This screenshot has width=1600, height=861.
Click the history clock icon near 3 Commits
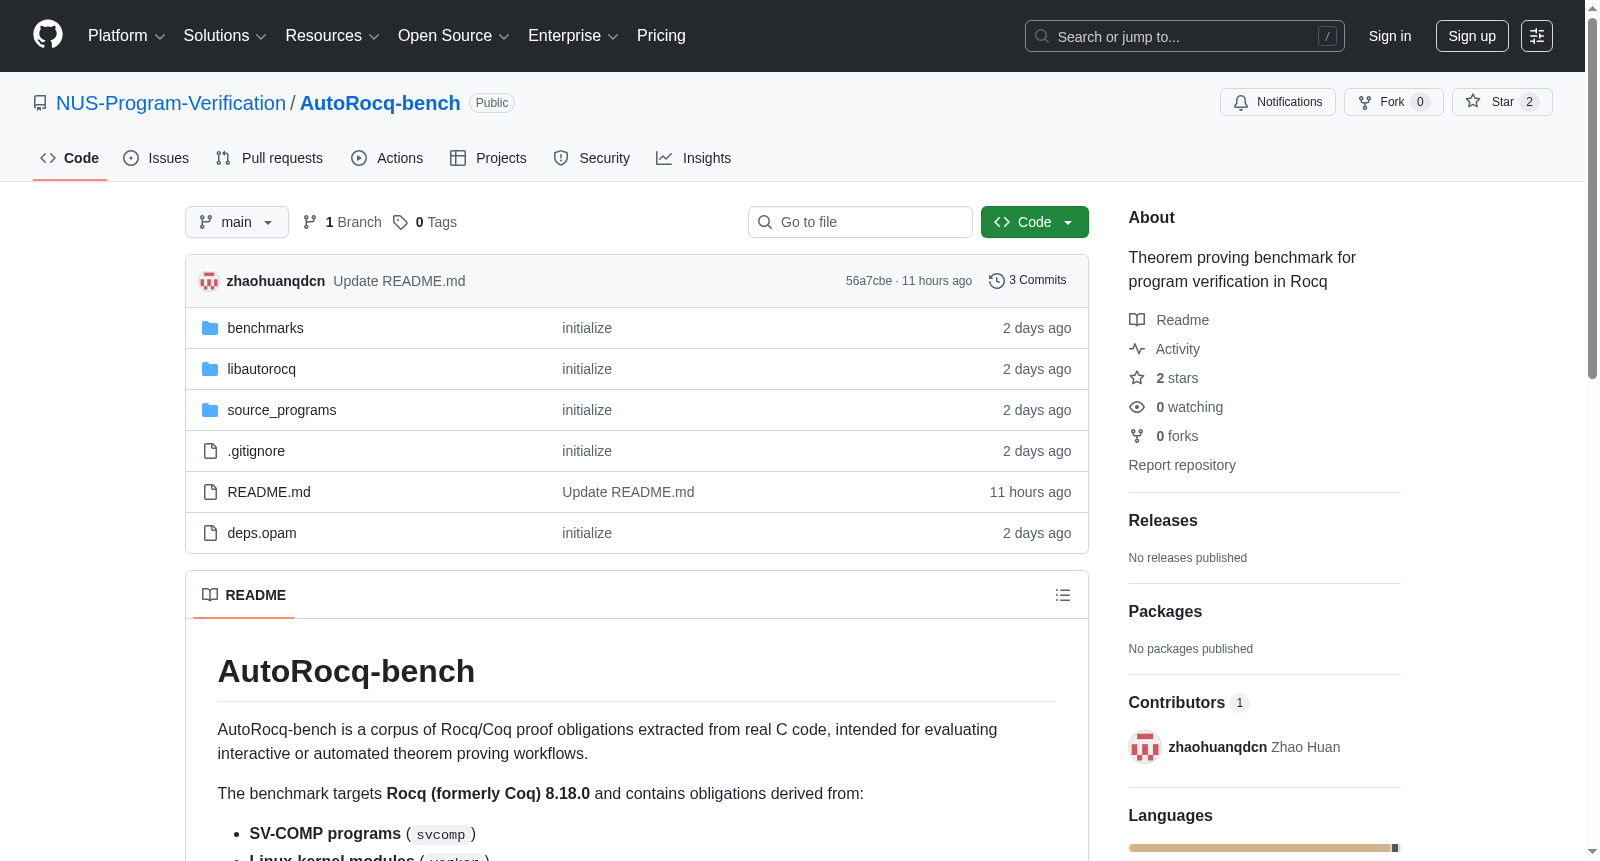(x=996, y=281)
